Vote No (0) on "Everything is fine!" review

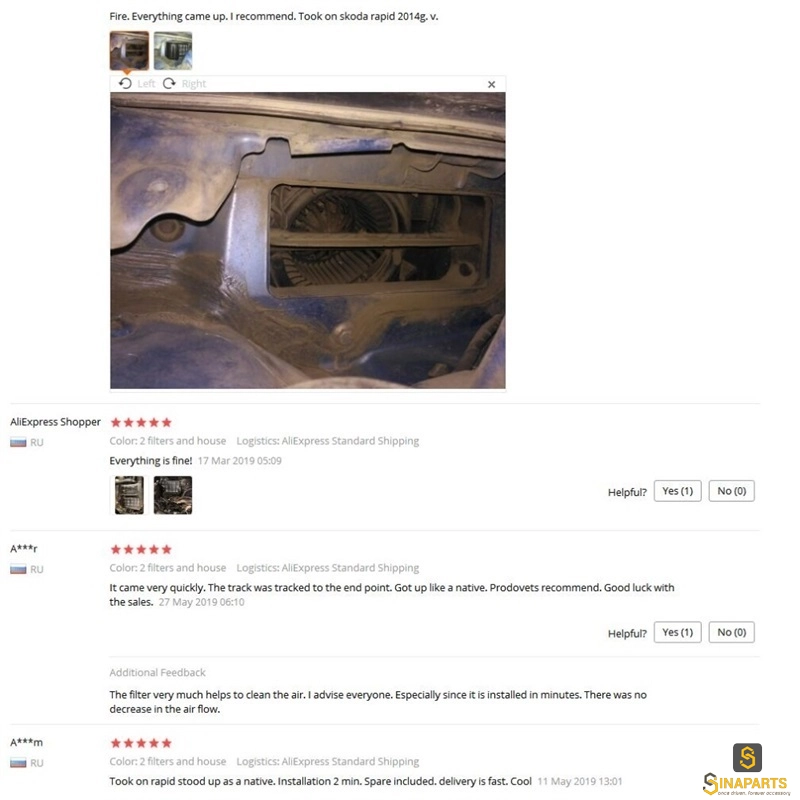(x=732, y=491)
